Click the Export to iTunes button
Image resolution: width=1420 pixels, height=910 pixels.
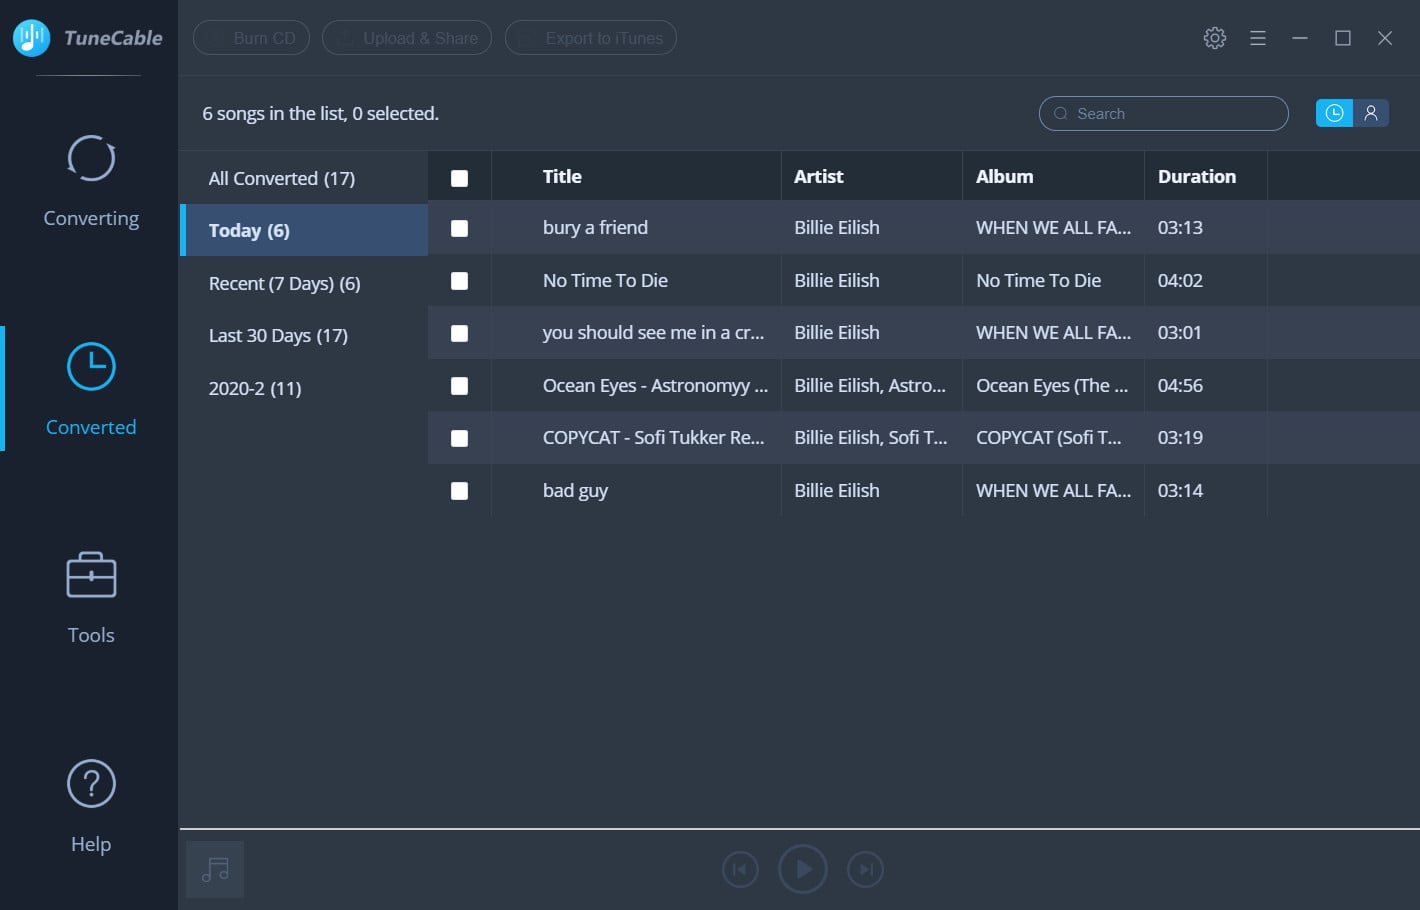(591, 38)
